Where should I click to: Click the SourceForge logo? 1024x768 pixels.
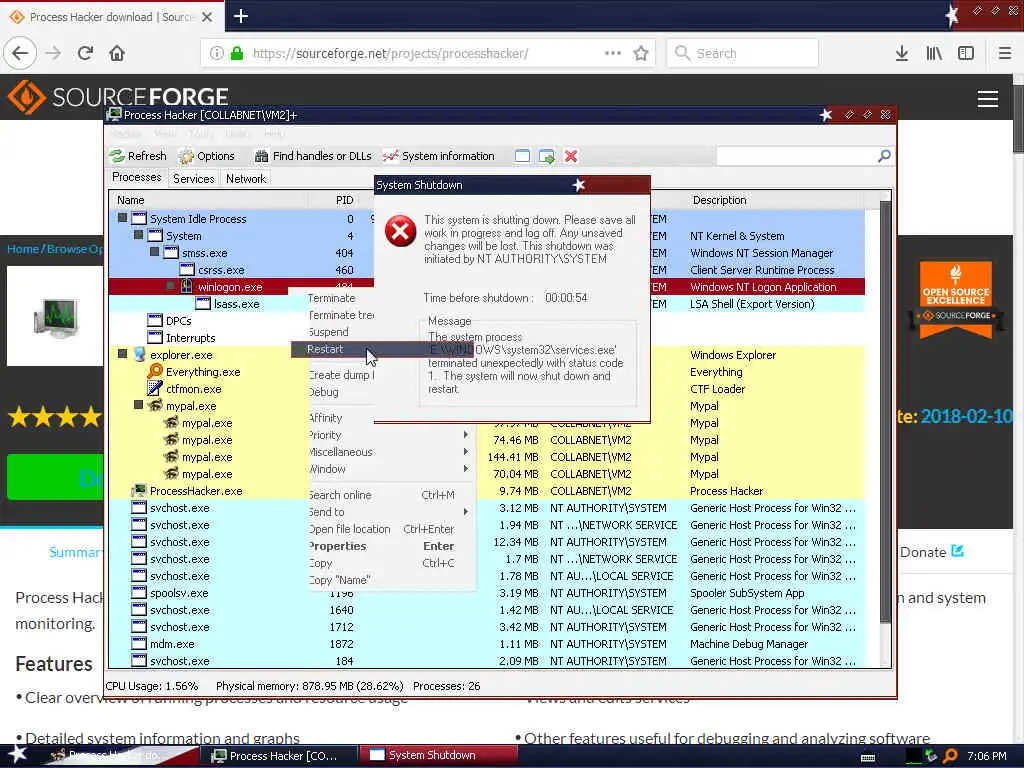click(x=118, y=97)
